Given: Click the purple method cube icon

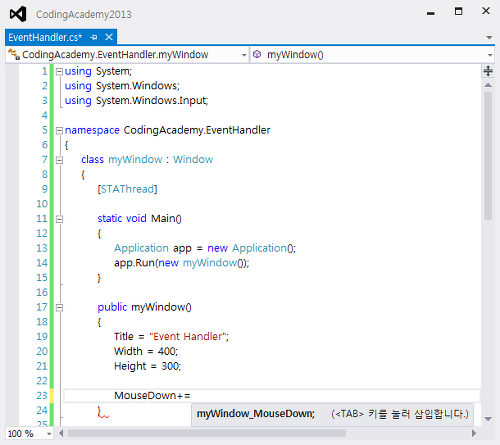Looking at the screenshot, I should (257, 54).
